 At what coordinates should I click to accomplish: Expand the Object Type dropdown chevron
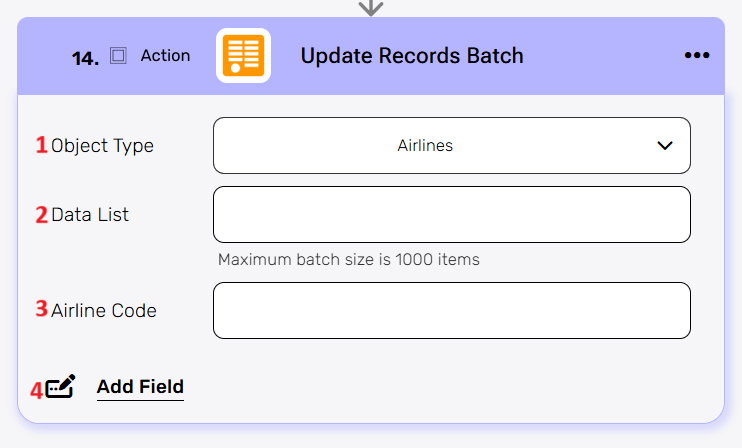tap(665, 146)
